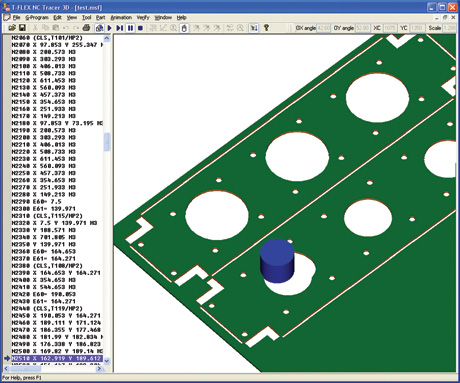Click the code list scroll-up arrow
The width and height of the screenshot is (460, 383).
[x=107, y=38]
